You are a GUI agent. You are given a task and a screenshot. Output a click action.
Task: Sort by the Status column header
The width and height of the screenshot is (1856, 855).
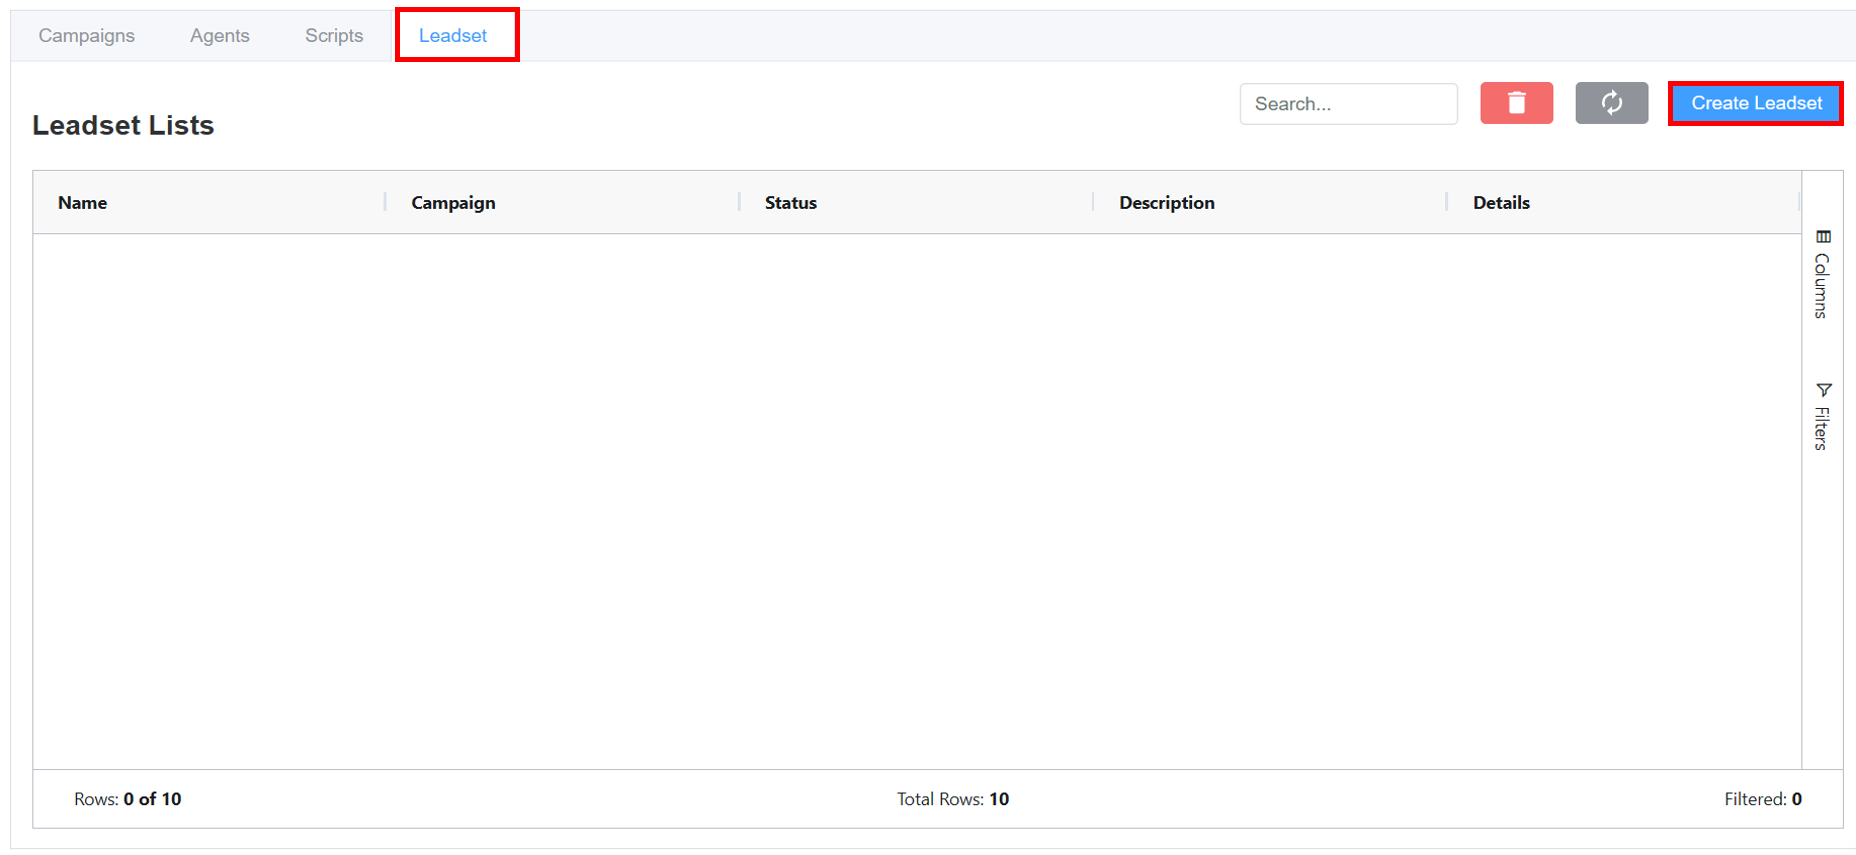tap(791, 203)
